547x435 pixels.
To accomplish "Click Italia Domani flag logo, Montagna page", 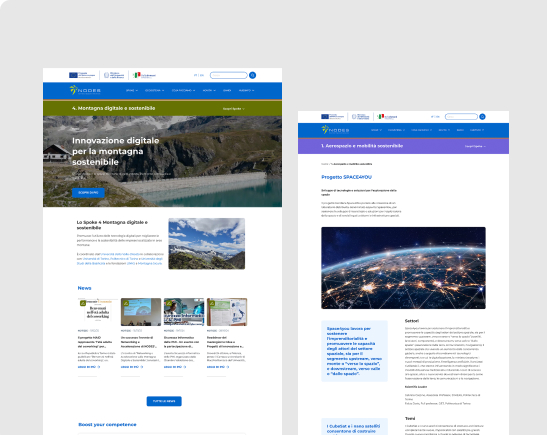I will tap(144, 75).
